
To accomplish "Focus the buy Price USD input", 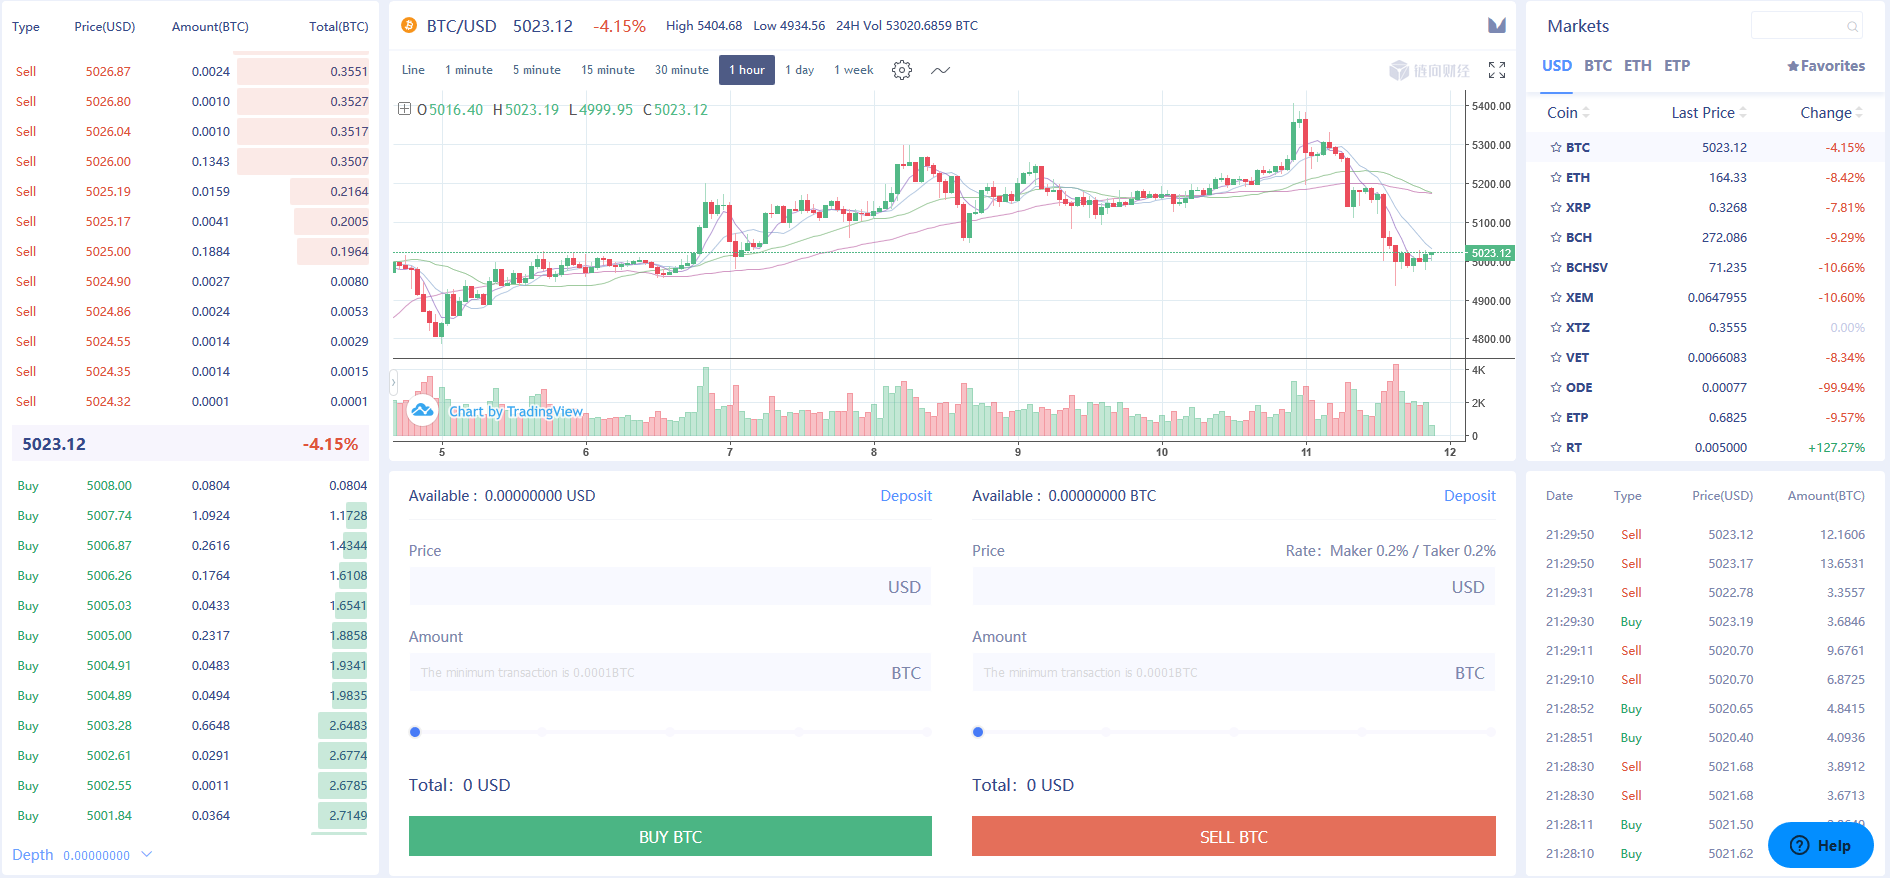I will point(669,587).
